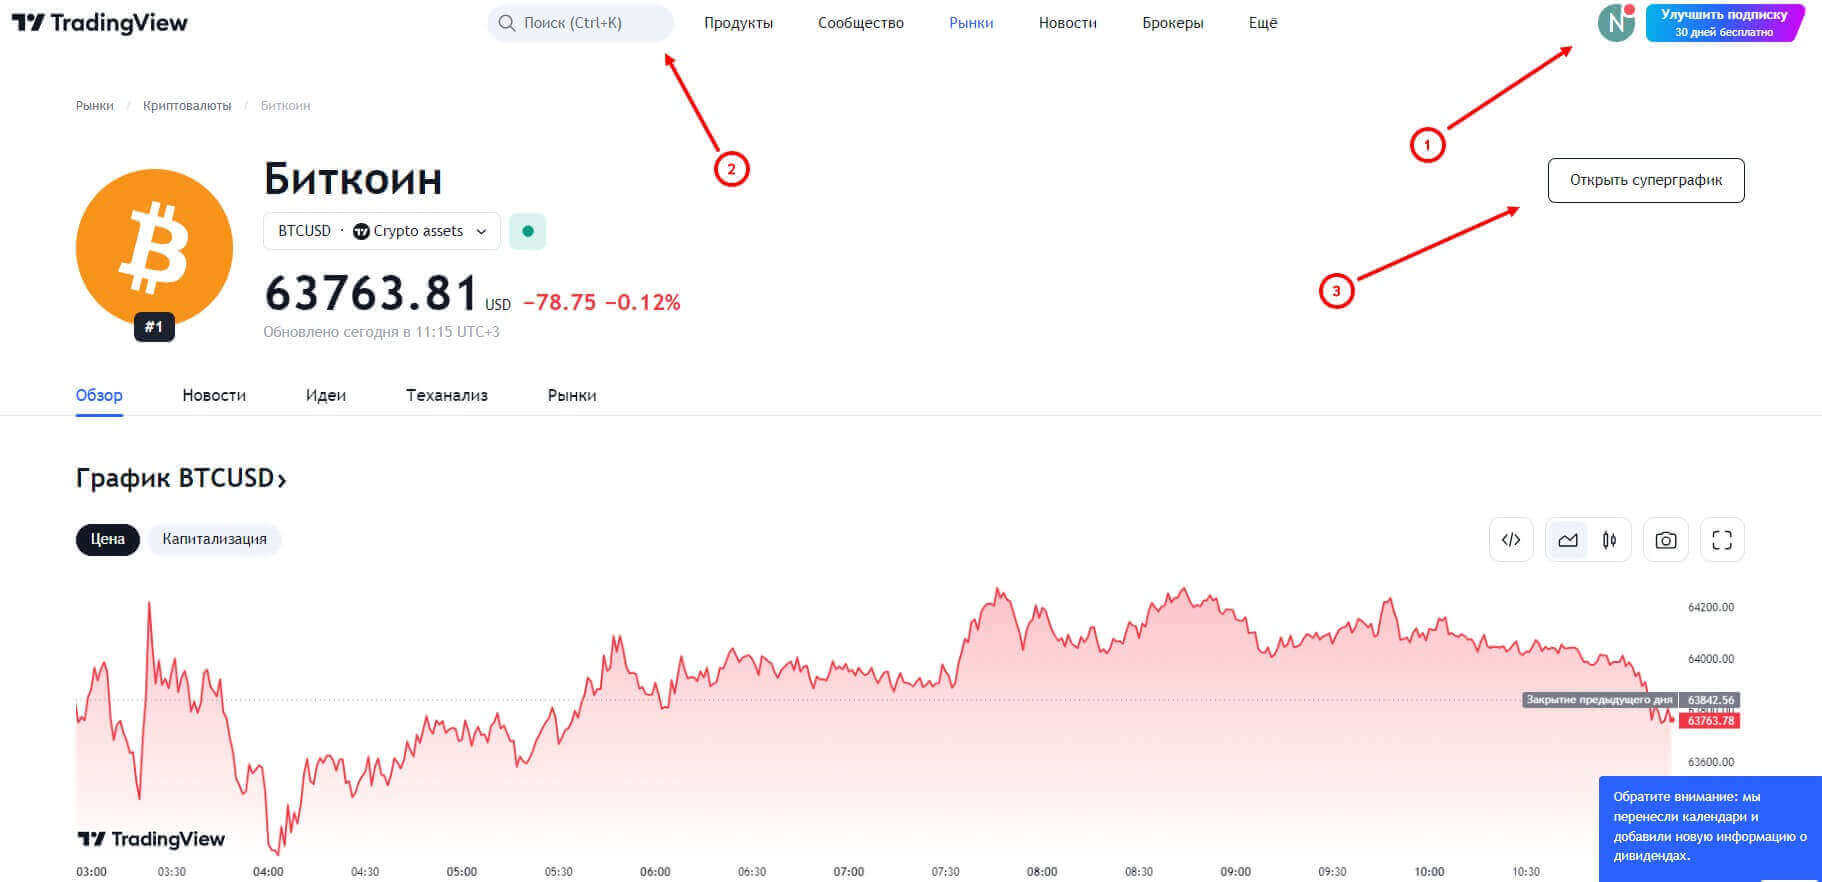Switch chart to area style
Viewport: 1822px width, 882px height.
coord(1567,540)
